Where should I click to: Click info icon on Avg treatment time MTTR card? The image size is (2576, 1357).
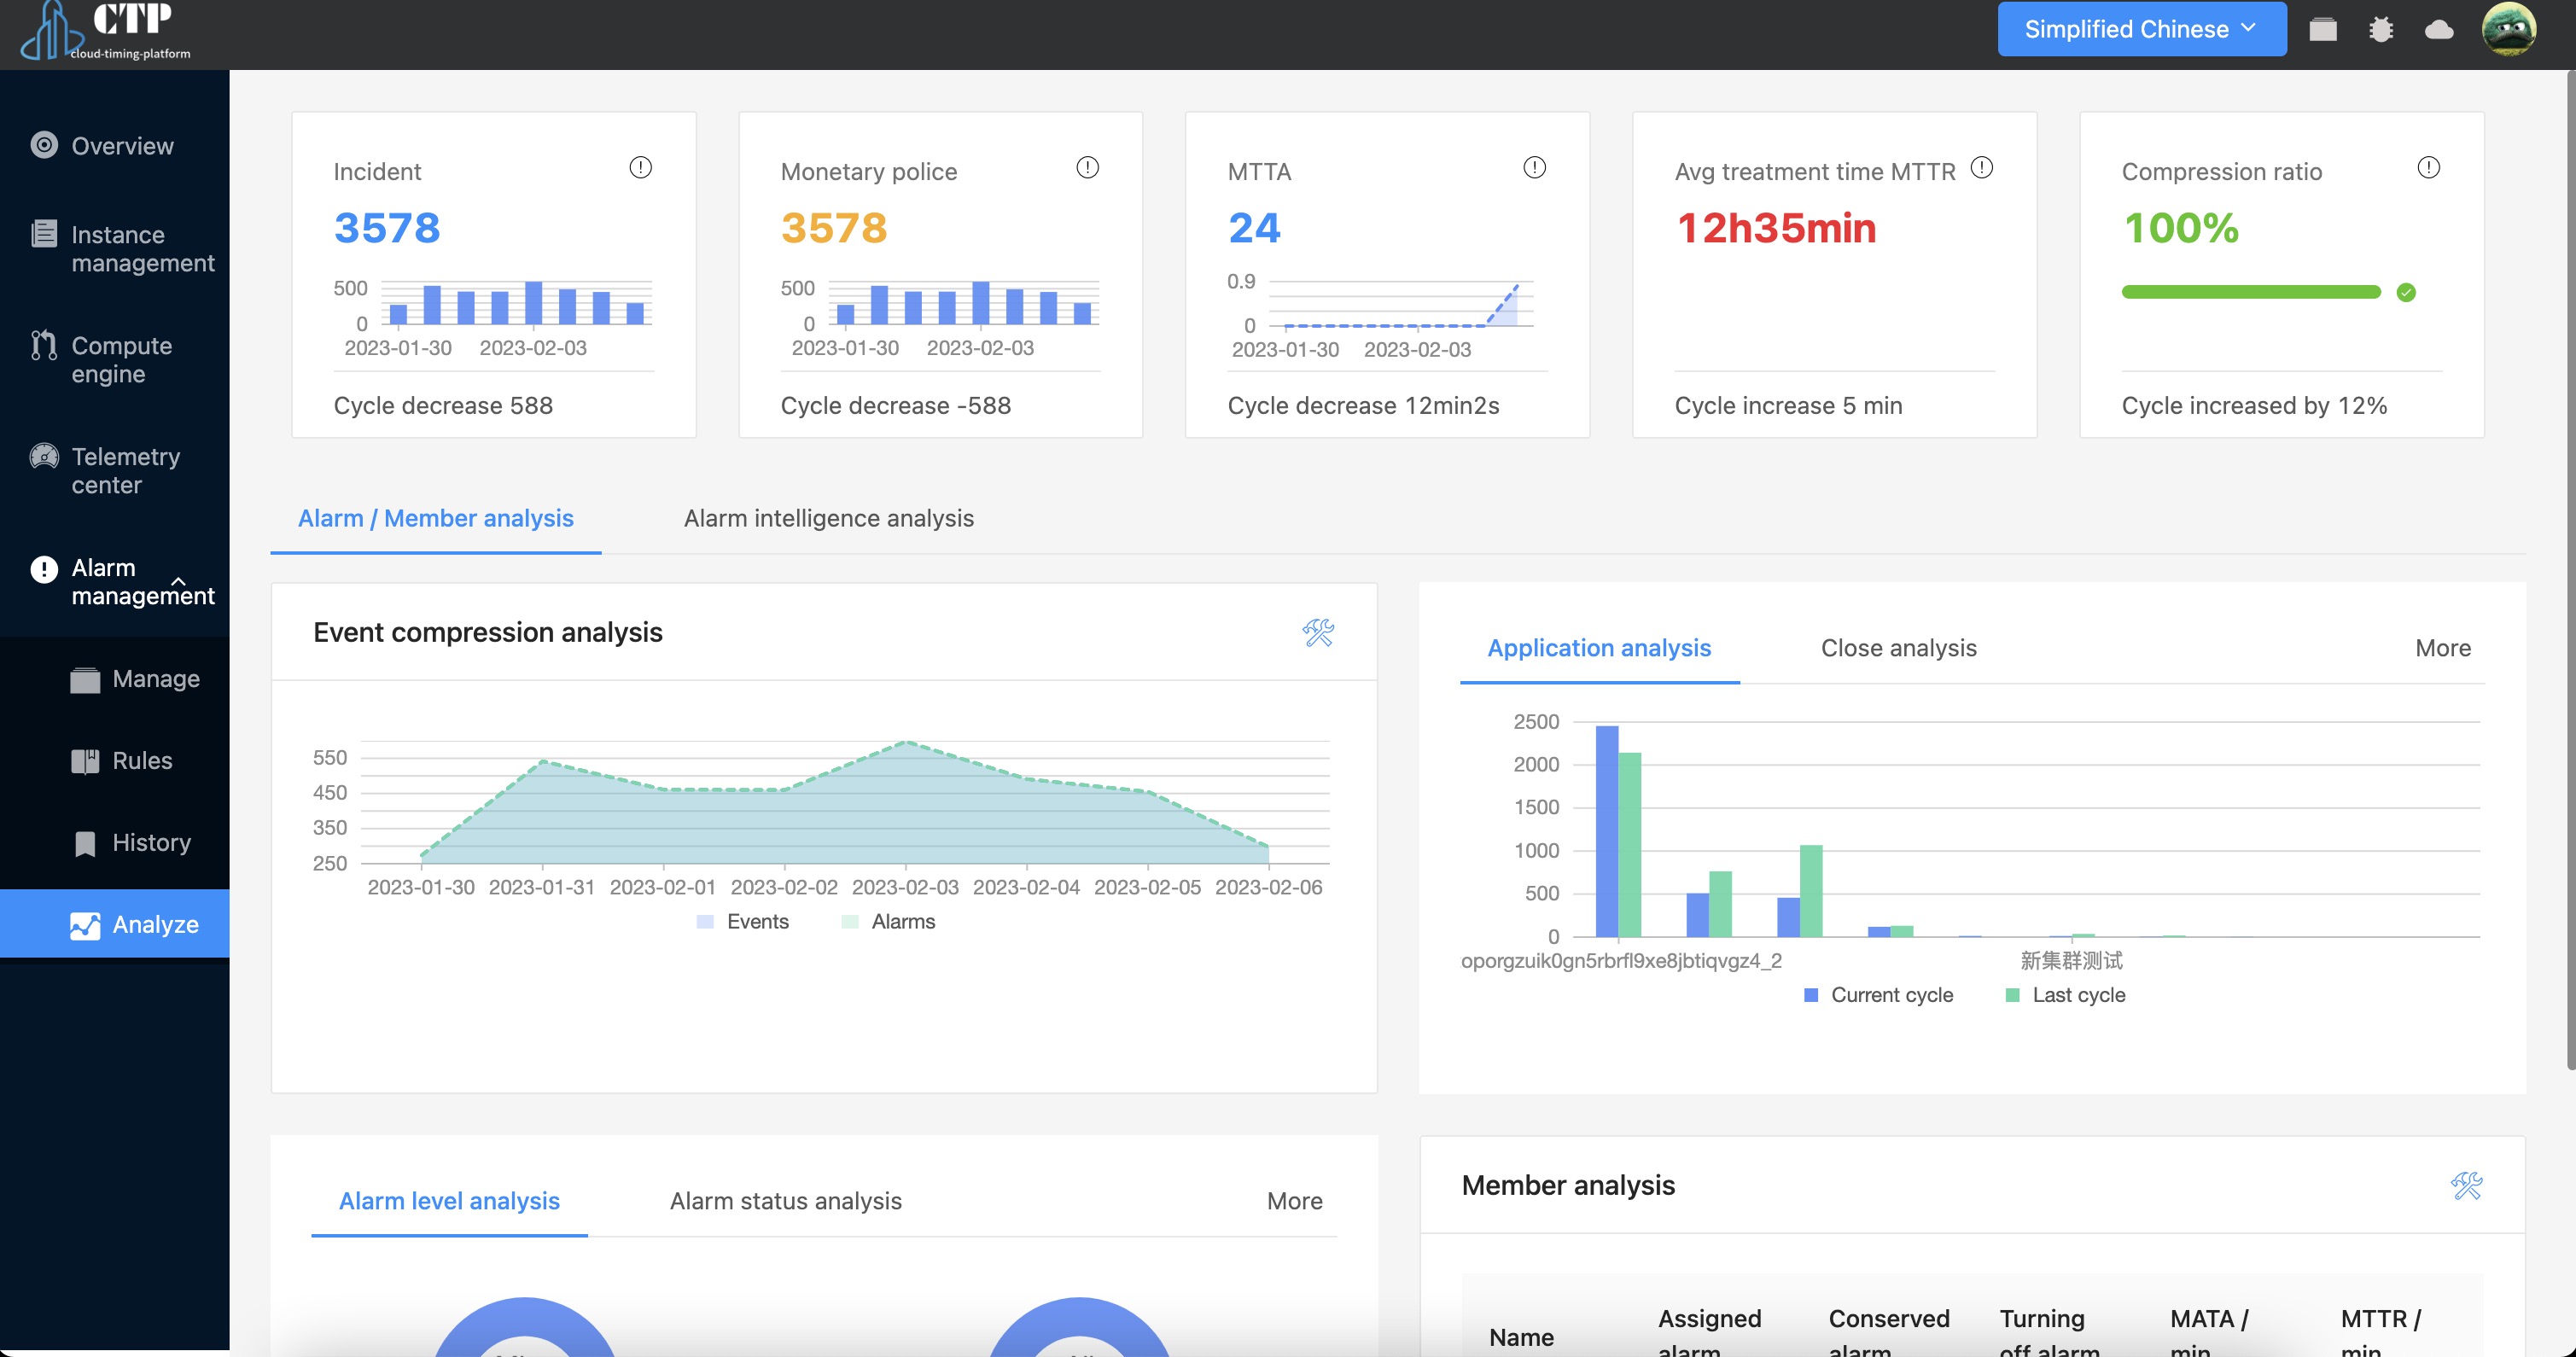pos(1981,167)
